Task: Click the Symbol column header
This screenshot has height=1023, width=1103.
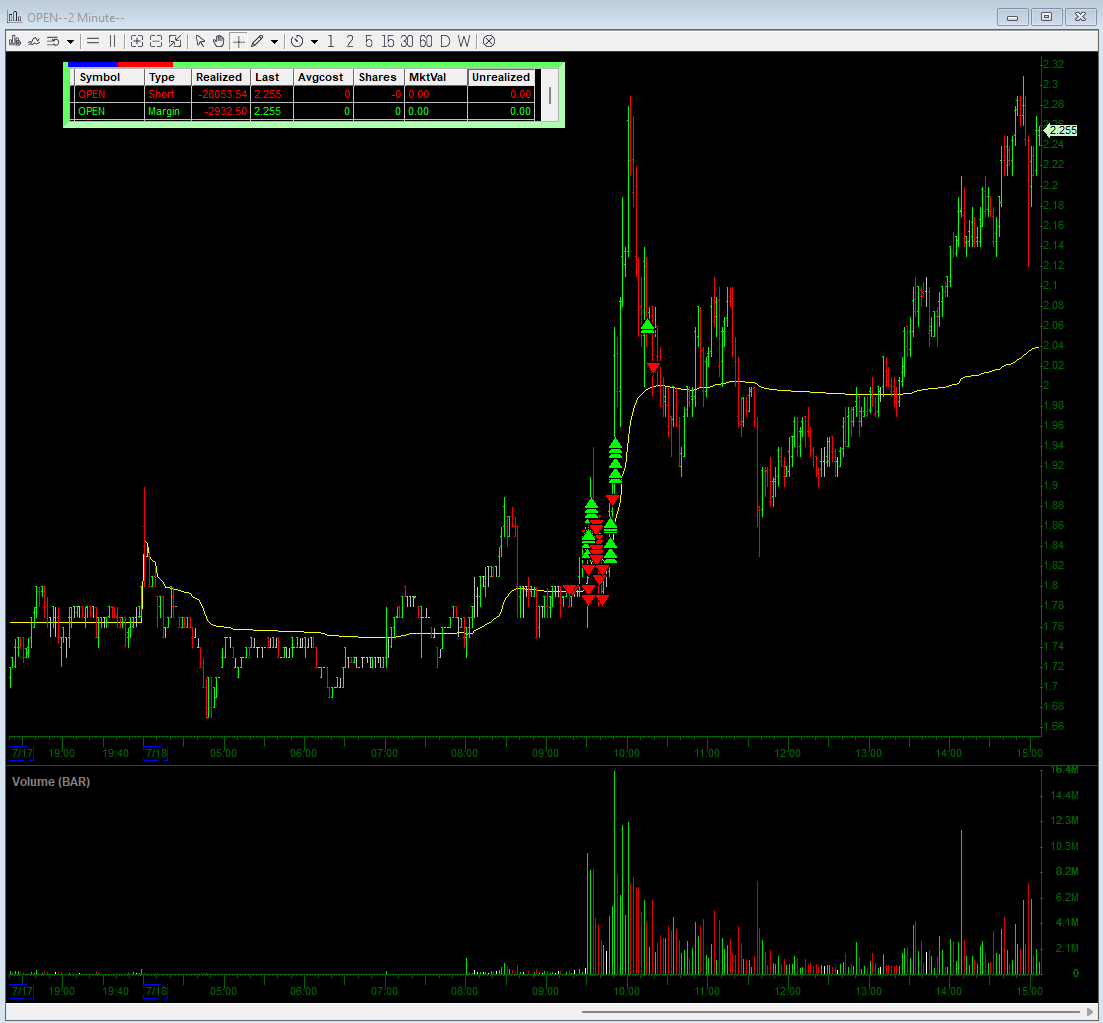Action: [109, 77]
